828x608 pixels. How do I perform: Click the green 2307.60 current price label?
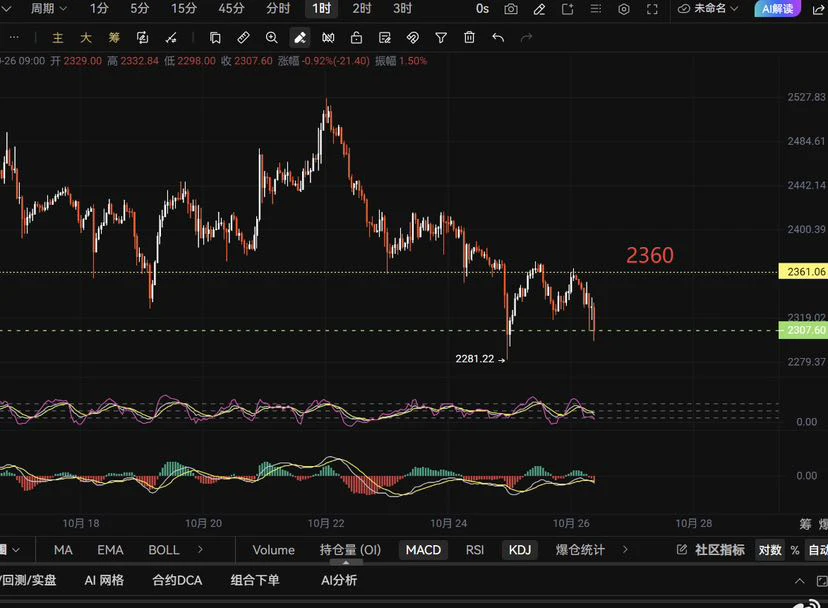click(803, 330)
